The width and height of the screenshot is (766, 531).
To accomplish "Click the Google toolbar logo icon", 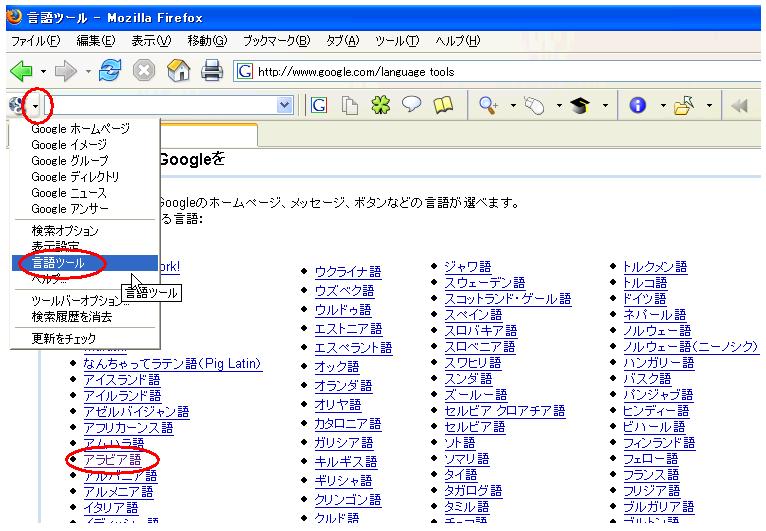I will pos(16,105).
